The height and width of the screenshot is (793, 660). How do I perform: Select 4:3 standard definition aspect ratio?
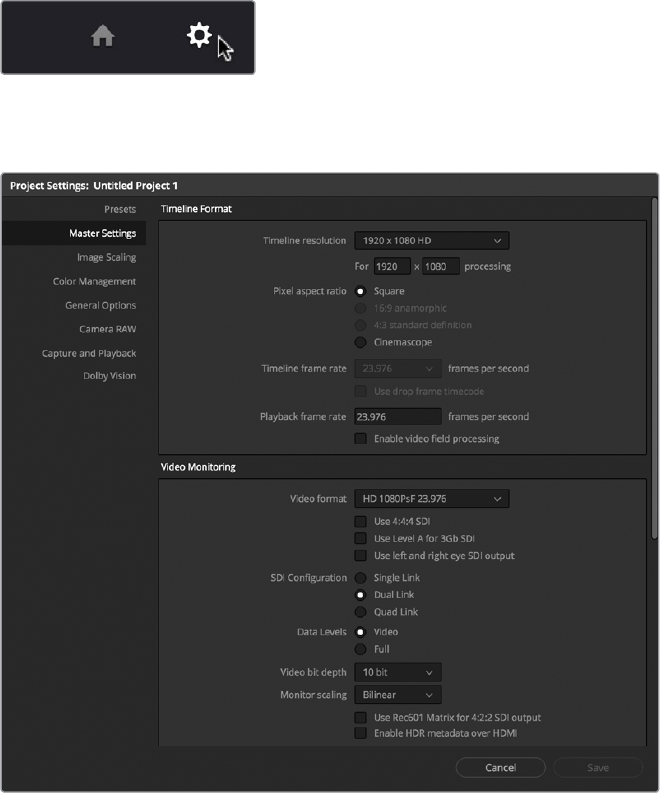click(360, 325)
